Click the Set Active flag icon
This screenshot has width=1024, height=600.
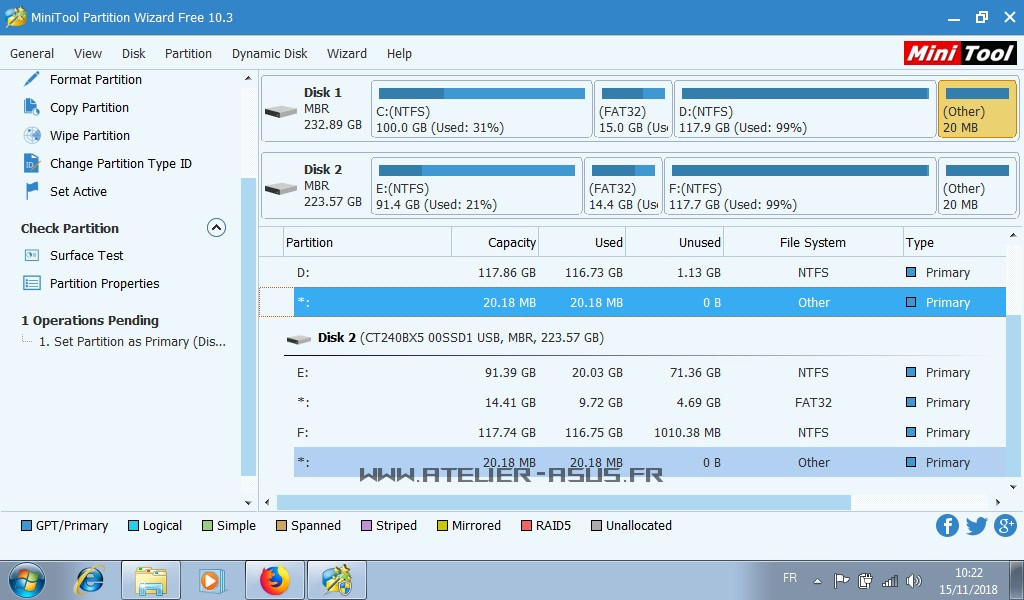coord(31,191)
